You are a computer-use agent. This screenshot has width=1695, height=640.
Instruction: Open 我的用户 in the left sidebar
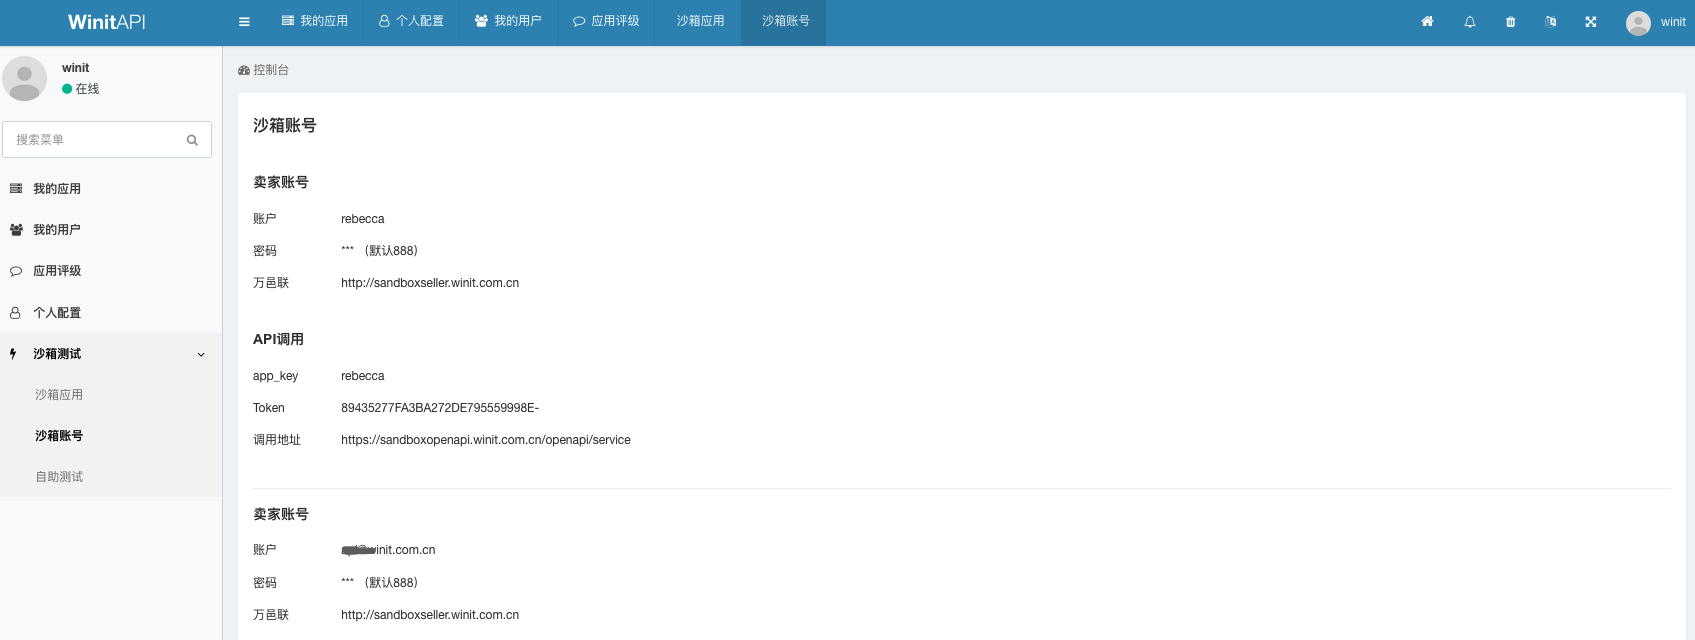57,230
